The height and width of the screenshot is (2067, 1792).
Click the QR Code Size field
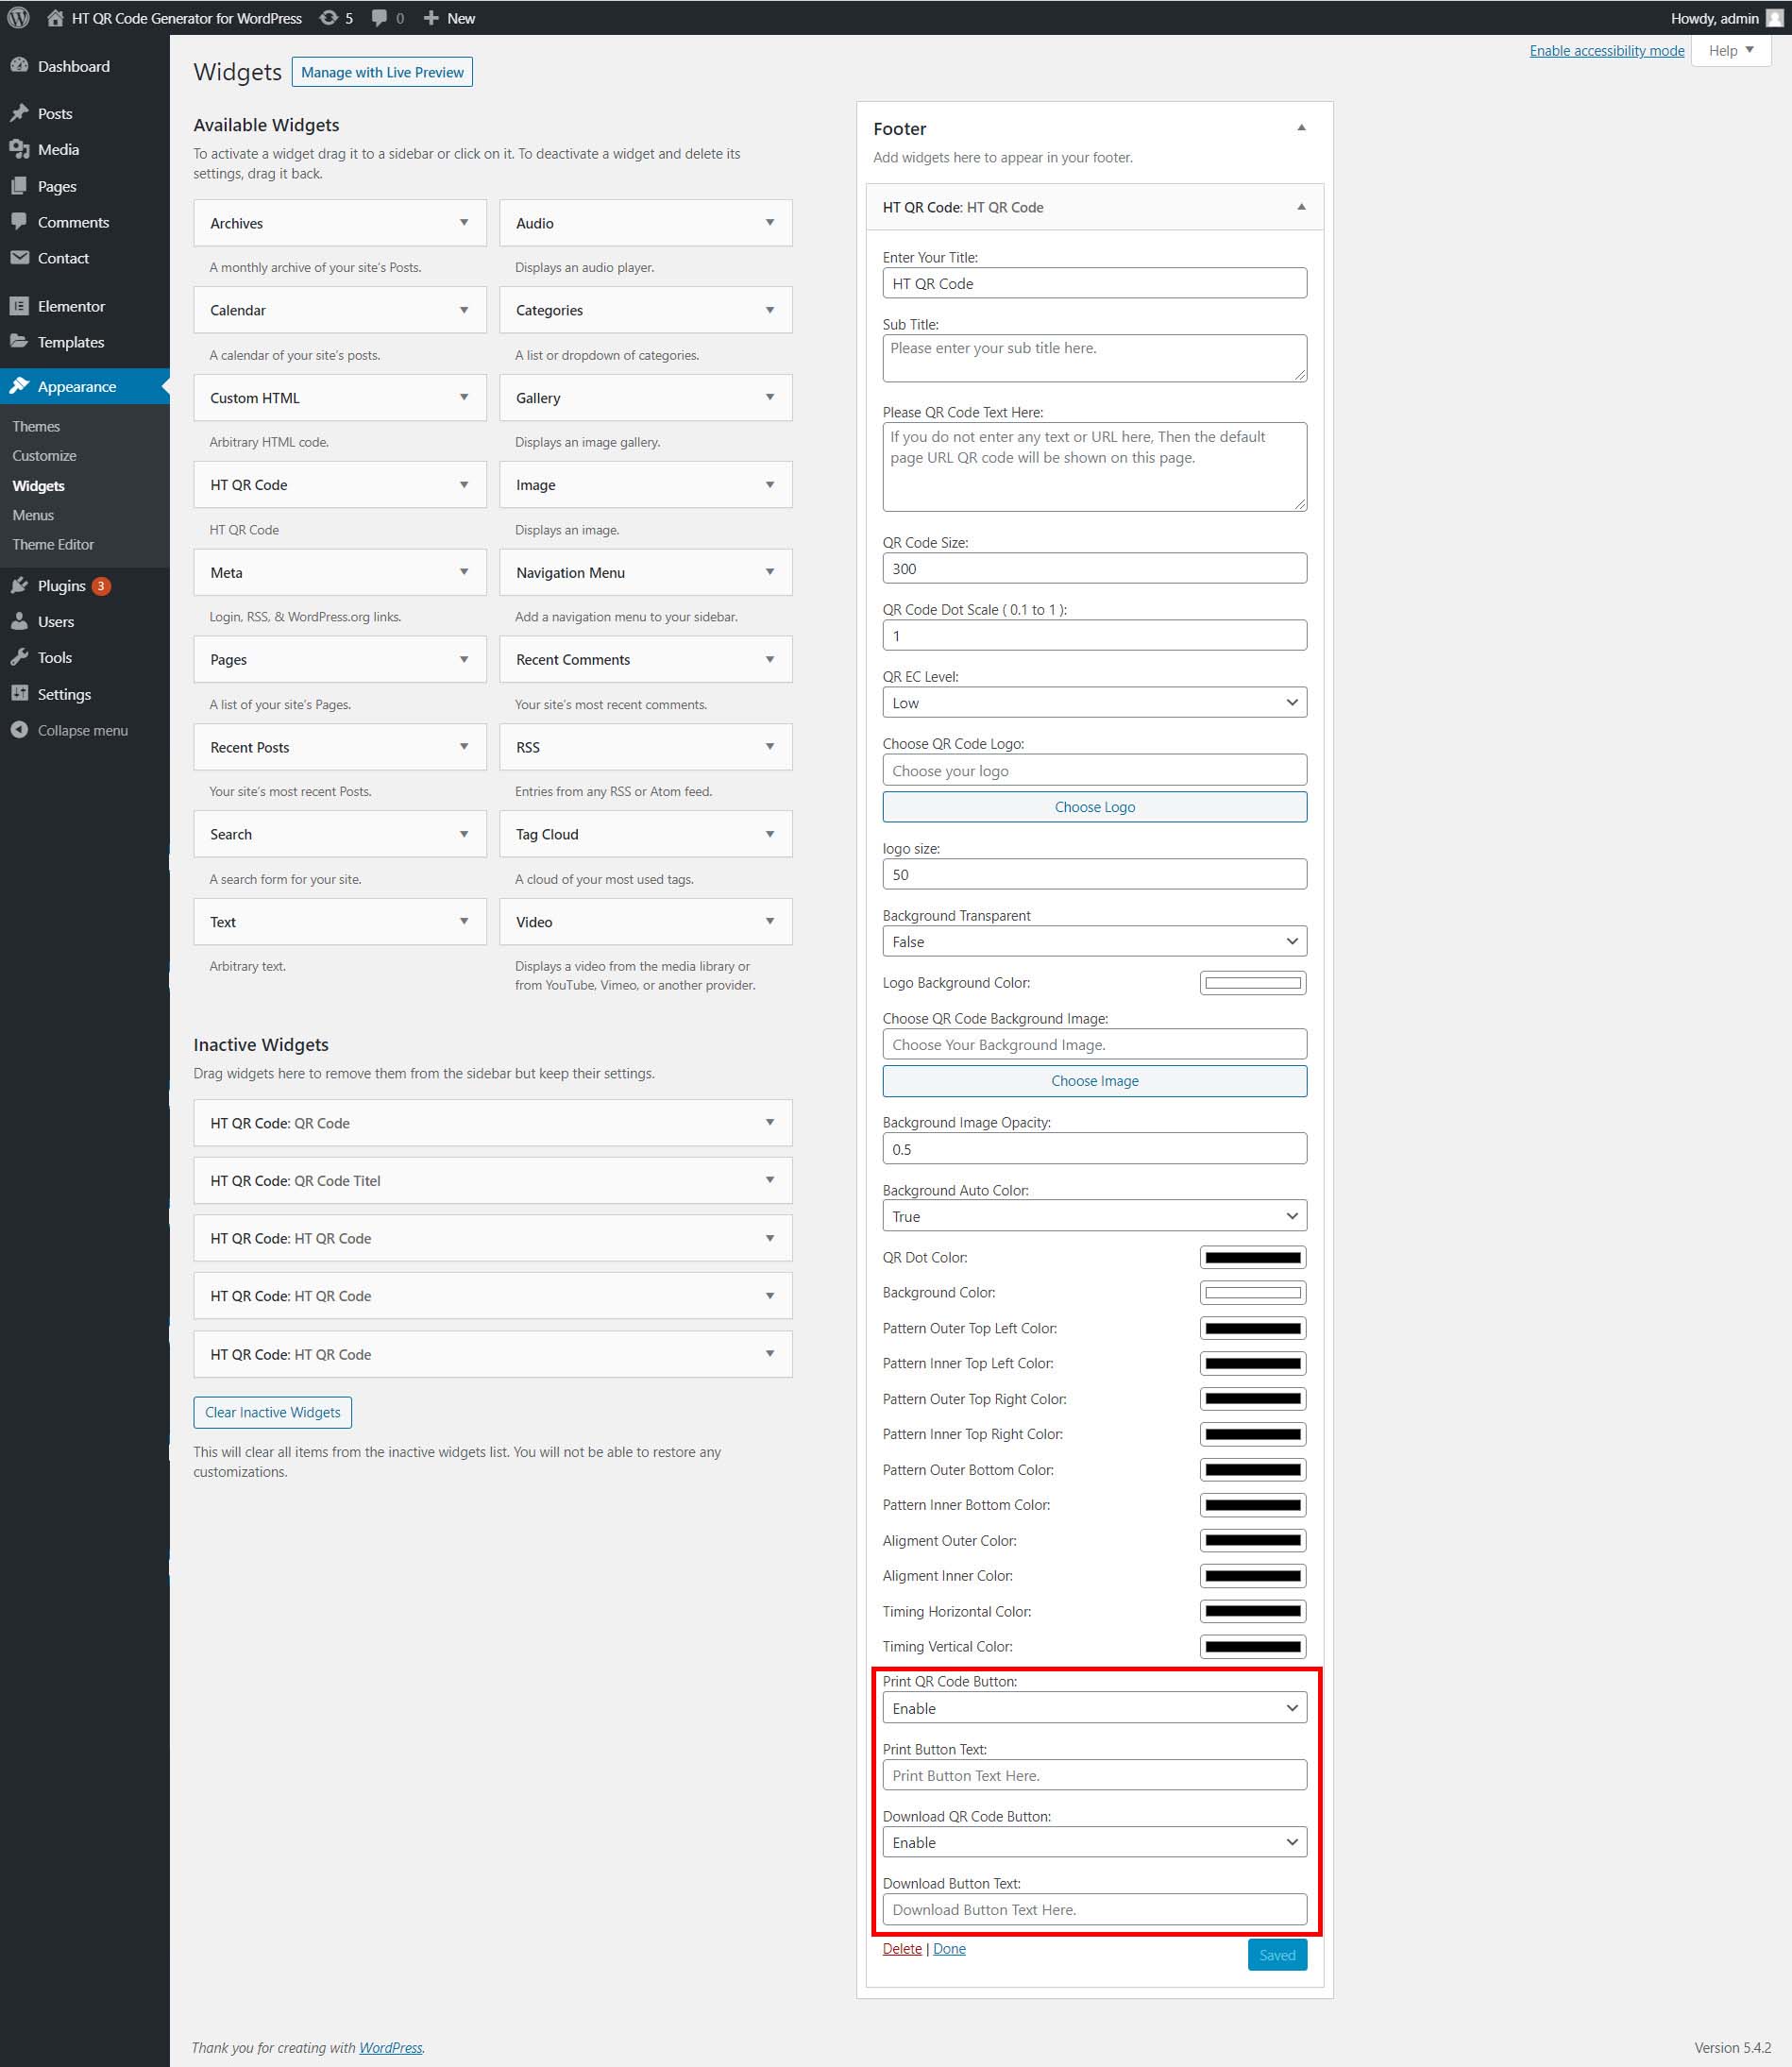[1094, 568]
